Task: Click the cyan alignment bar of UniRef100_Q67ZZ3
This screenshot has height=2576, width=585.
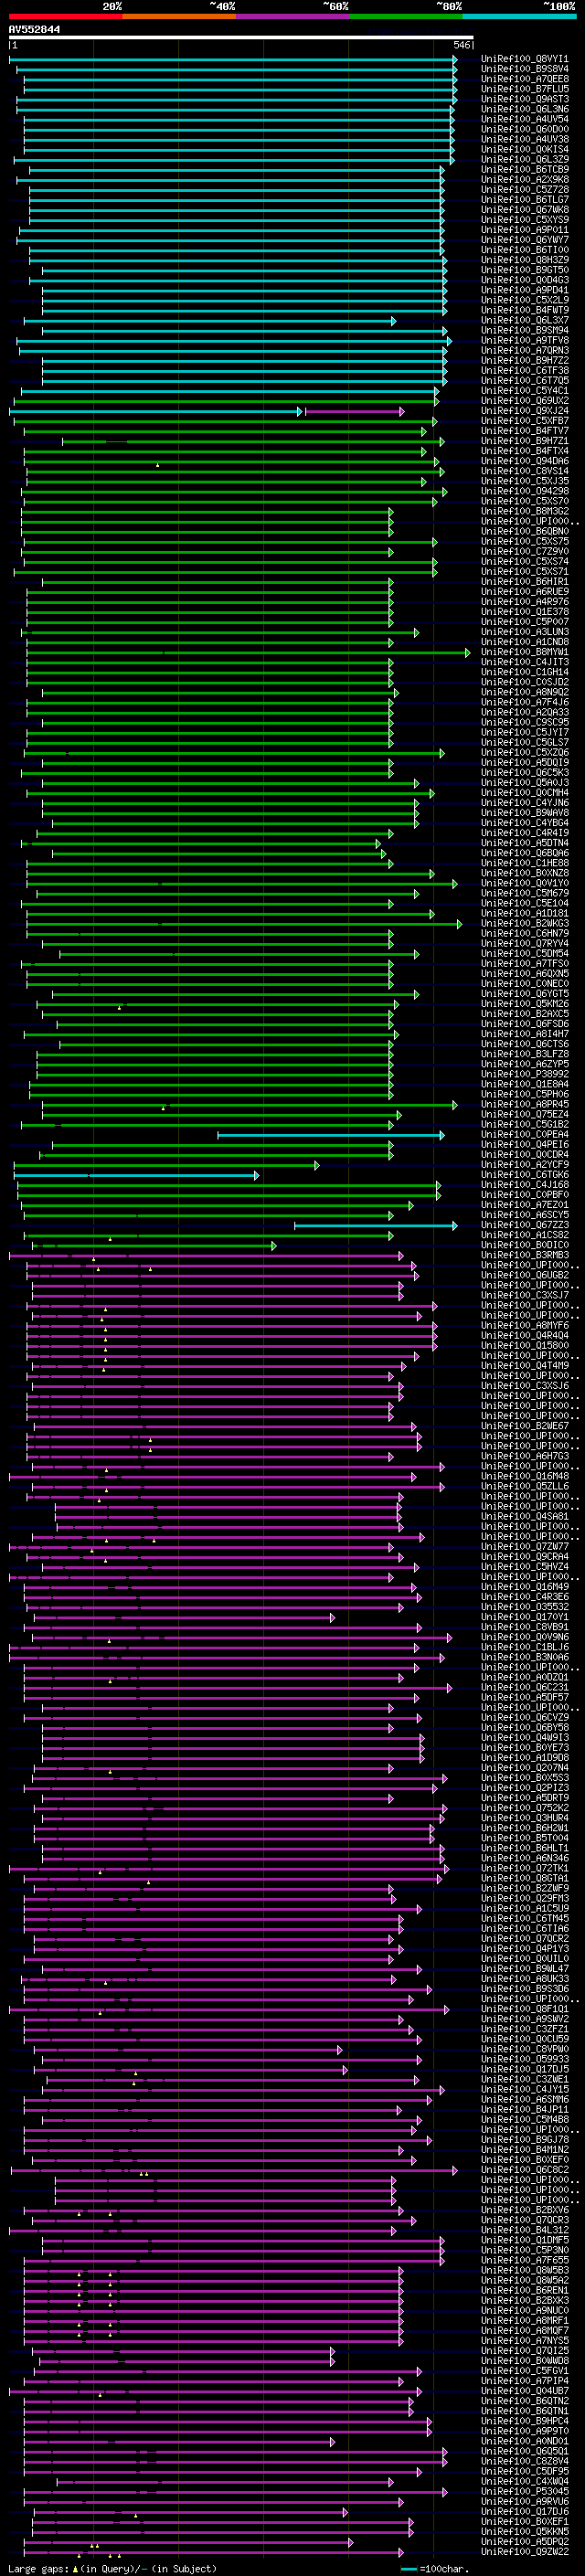Action: tap(375, 1225)
